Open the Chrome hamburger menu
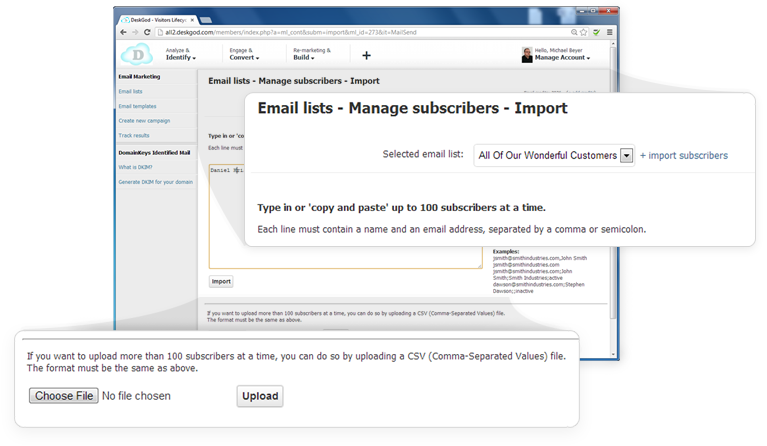The height and width of the screenshot is (446, 767). pos(609,32)
